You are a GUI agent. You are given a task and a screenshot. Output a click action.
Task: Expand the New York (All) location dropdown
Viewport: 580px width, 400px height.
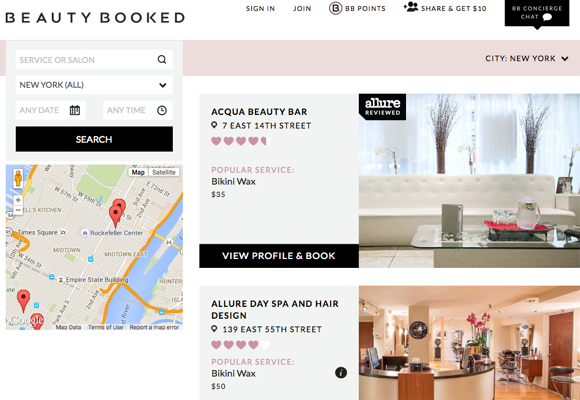point(94,85)
